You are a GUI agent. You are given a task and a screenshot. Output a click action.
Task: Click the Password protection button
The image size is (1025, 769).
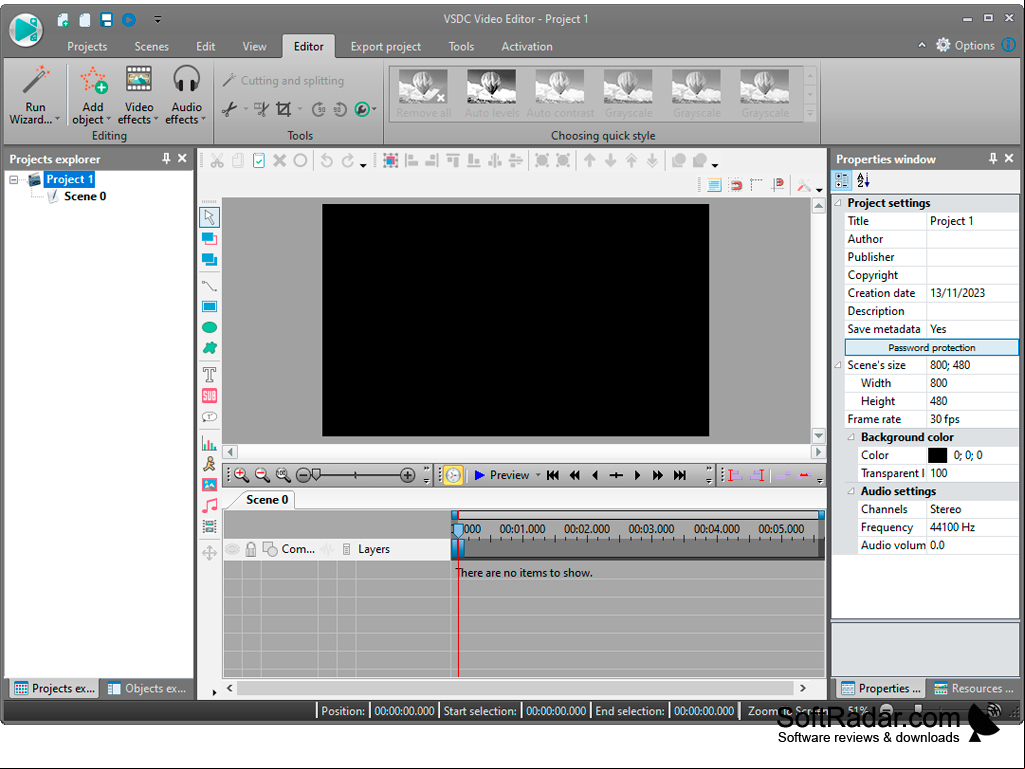point(932,347)
